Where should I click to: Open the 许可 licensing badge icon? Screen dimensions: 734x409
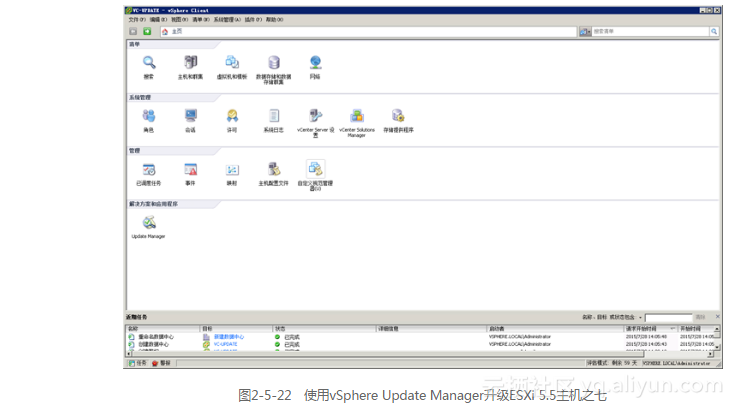tap(232, 116)
